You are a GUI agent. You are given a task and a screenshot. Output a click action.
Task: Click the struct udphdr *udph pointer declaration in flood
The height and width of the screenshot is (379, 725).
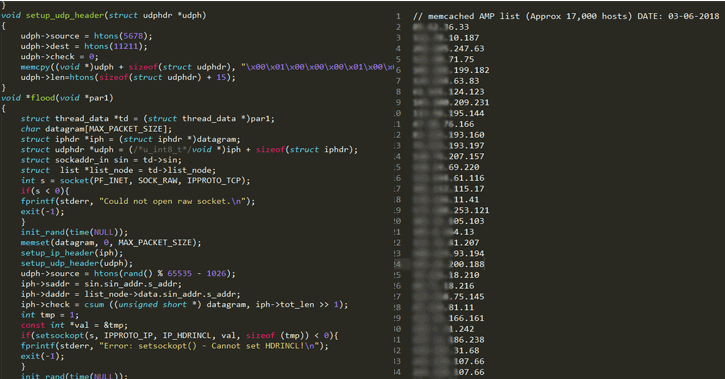[189, 149]
